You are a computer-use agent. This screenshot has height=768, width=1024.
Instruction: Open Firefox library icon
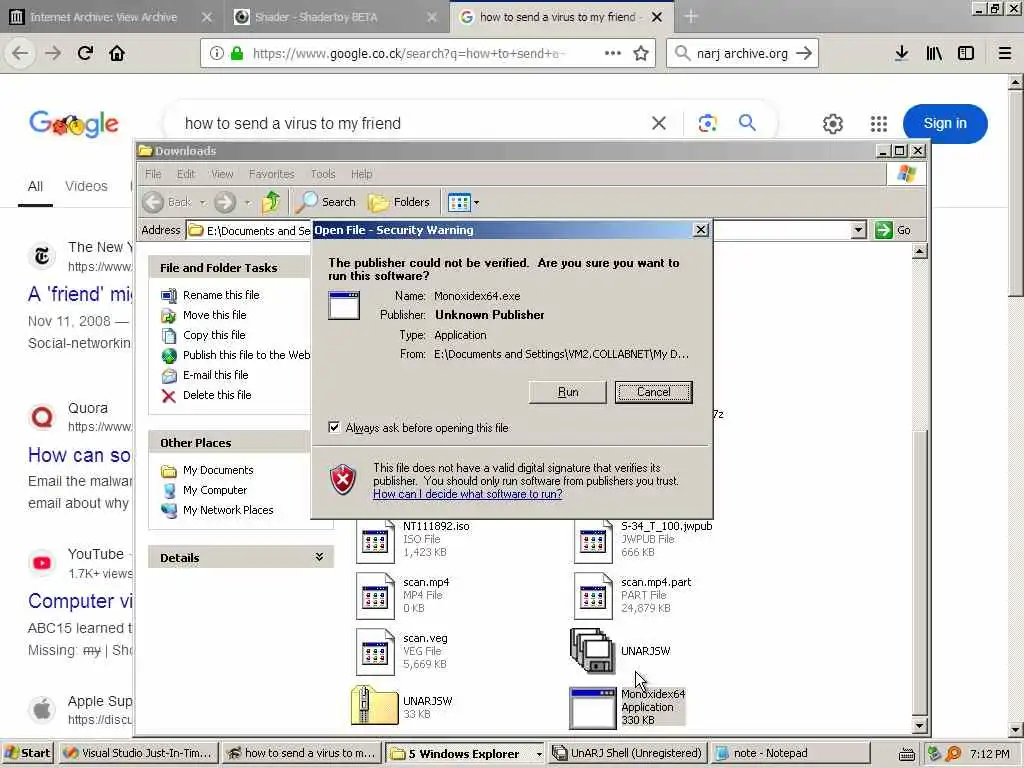pyautogui.click(x=934, y=54)
